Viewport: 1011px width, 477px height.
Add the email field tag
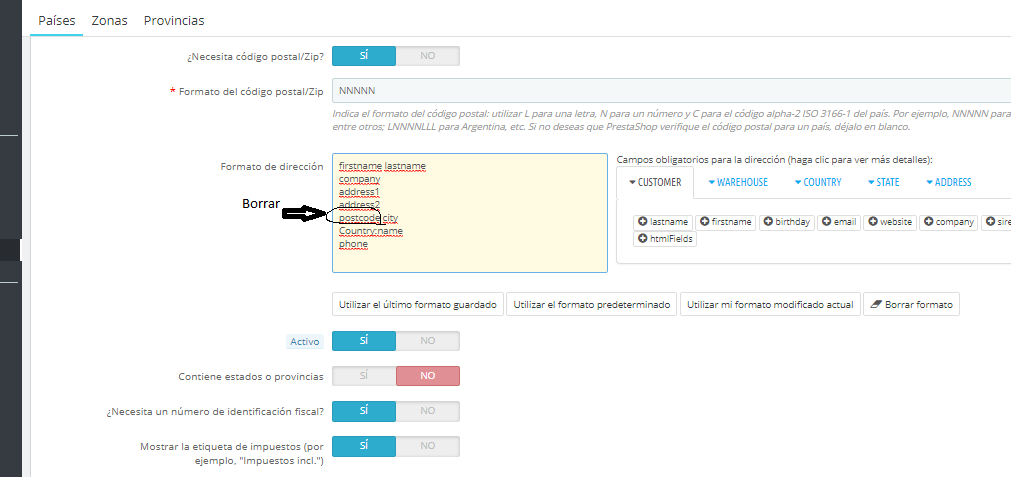pos(839,222)
